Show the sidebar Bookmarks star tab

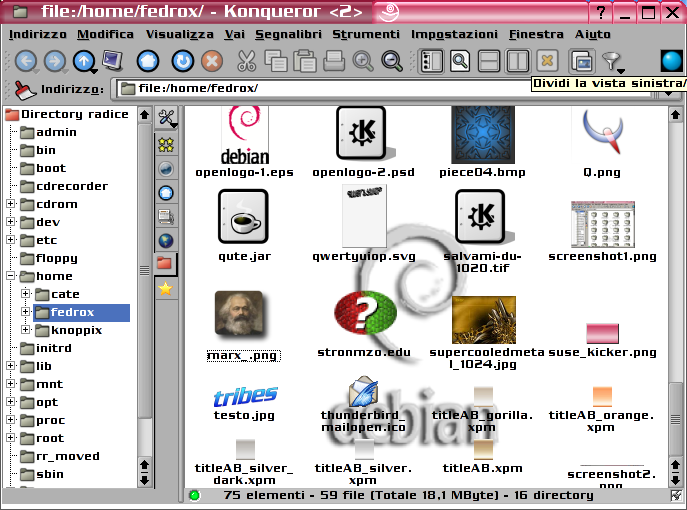(x=166, y=289)
